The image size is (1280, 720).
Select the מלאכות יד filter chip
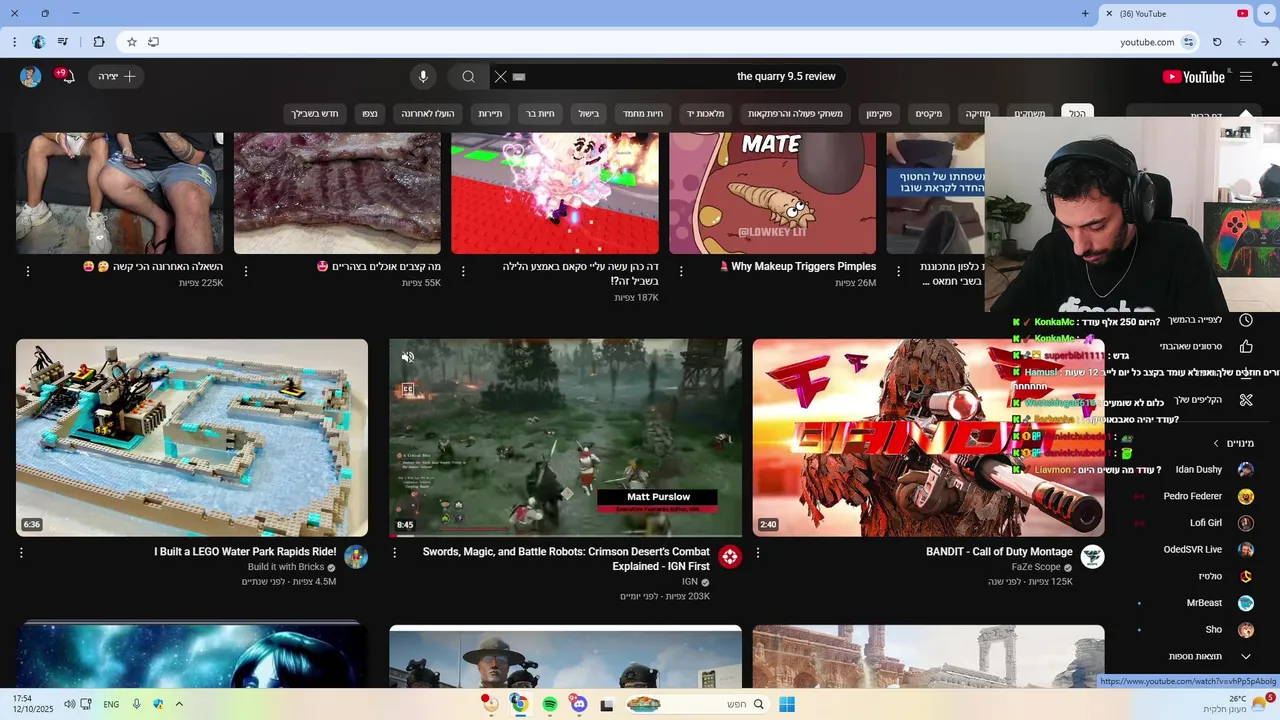(706, 114)
